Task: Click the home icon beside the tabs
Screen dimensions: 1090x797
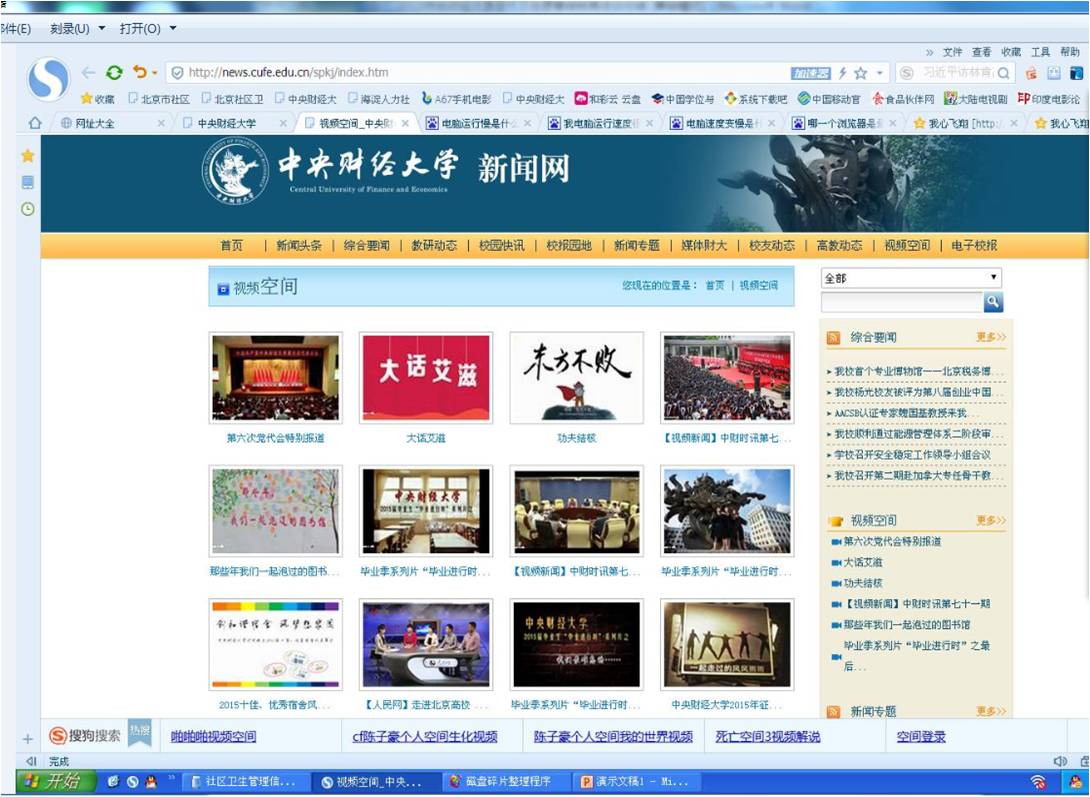Action: coord(35,123)
